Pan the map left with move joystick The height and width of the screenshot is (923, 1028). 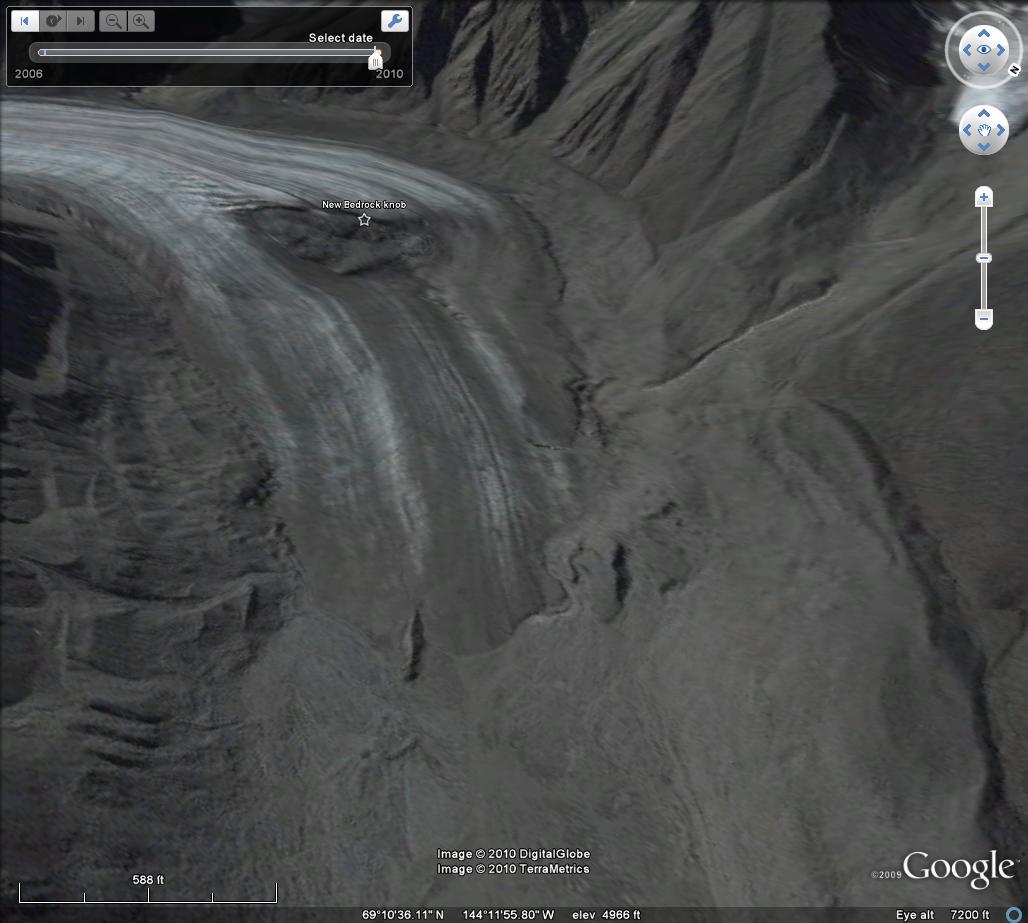point(967,130)
